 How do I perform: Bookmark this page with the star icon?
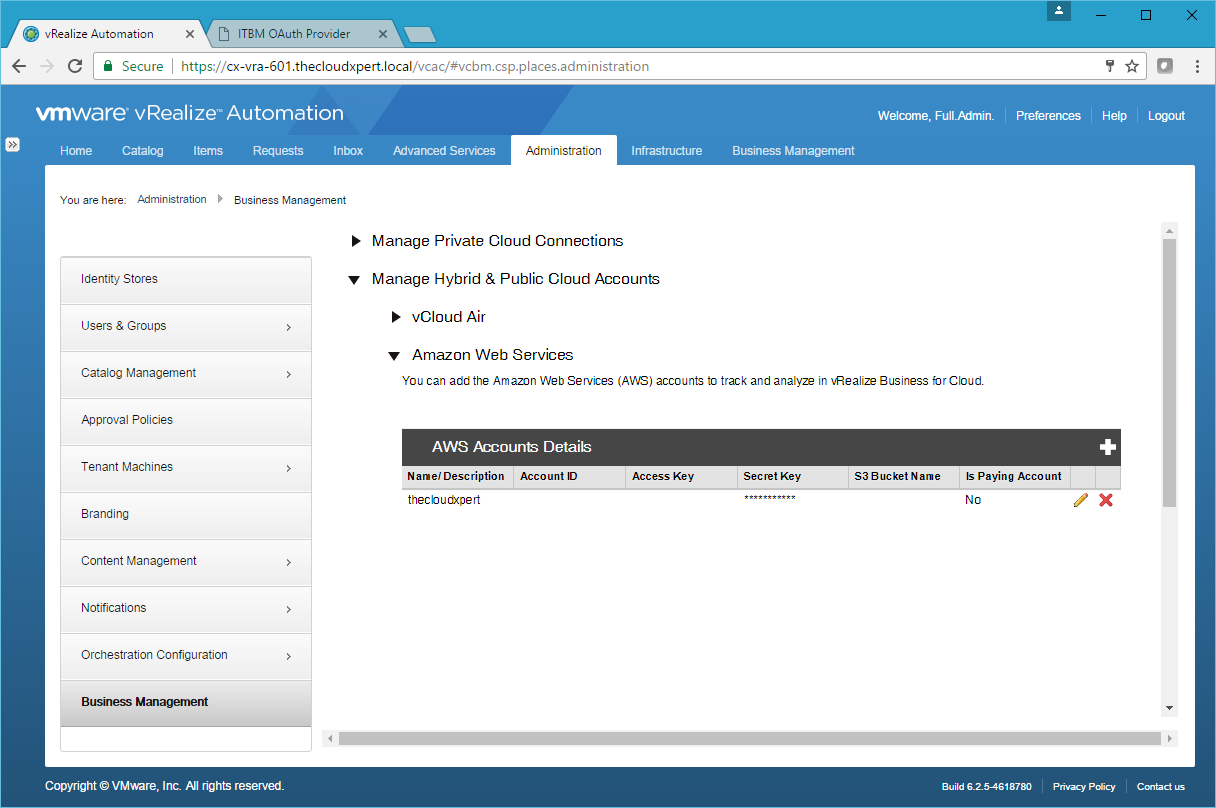tap(1132, 66)
